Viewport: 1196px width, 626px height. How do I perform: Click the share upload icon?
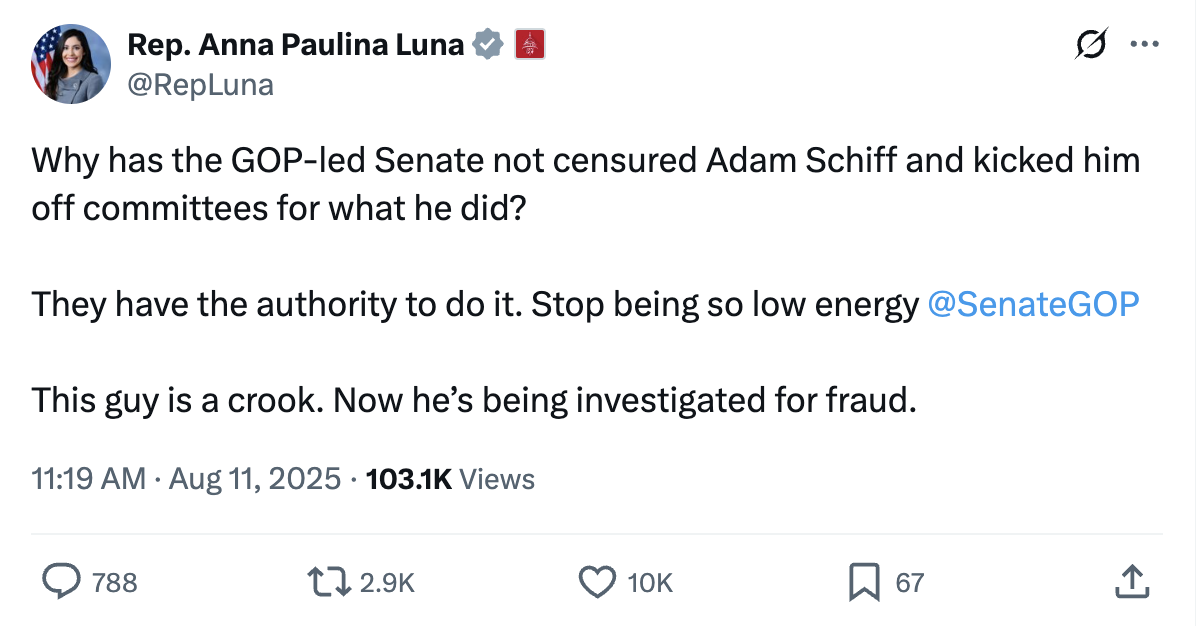pyautogui.click(x=1129, y=581)
